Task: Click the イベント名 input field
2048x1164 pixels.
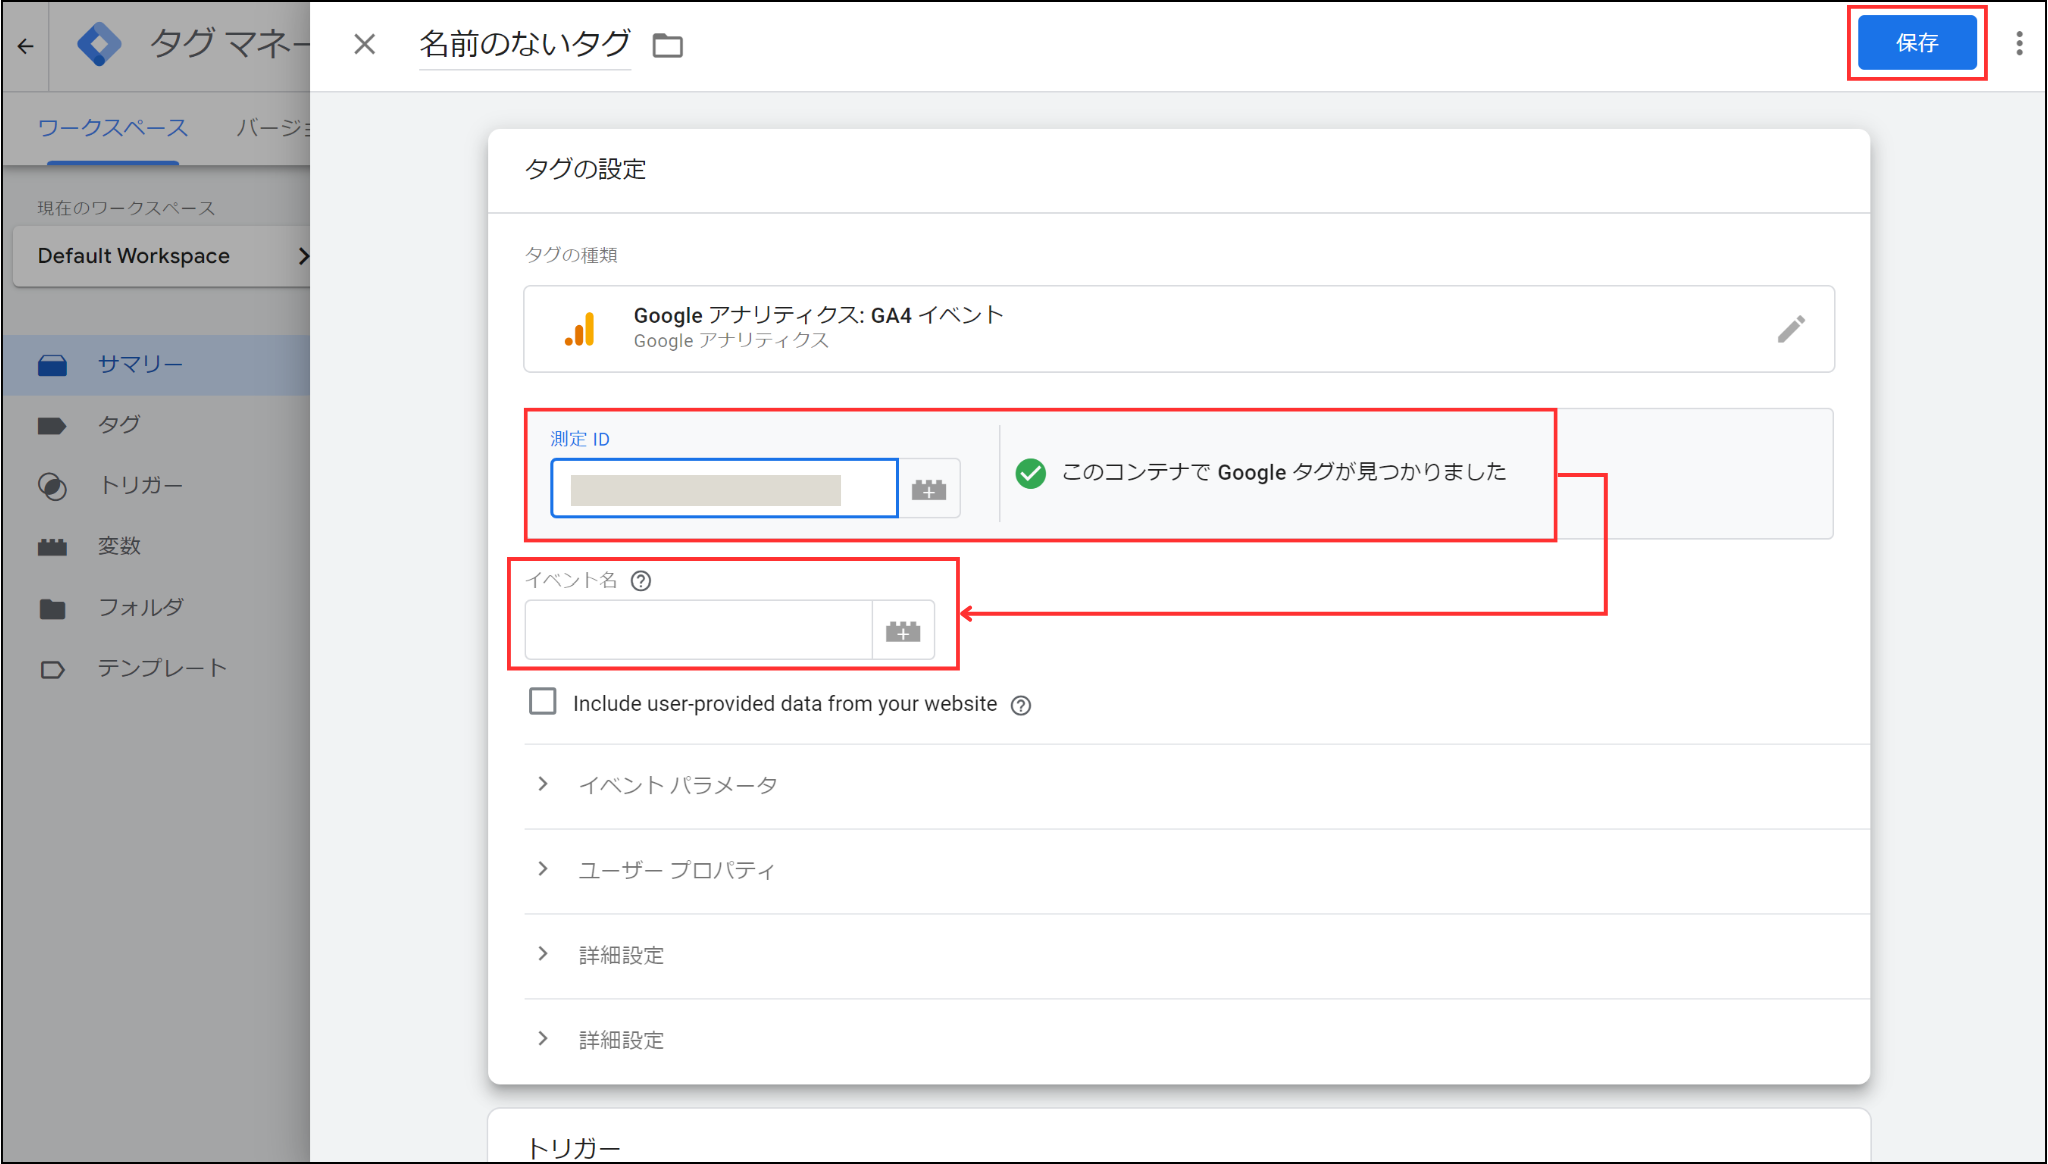Action: click(x=698, y=630)
